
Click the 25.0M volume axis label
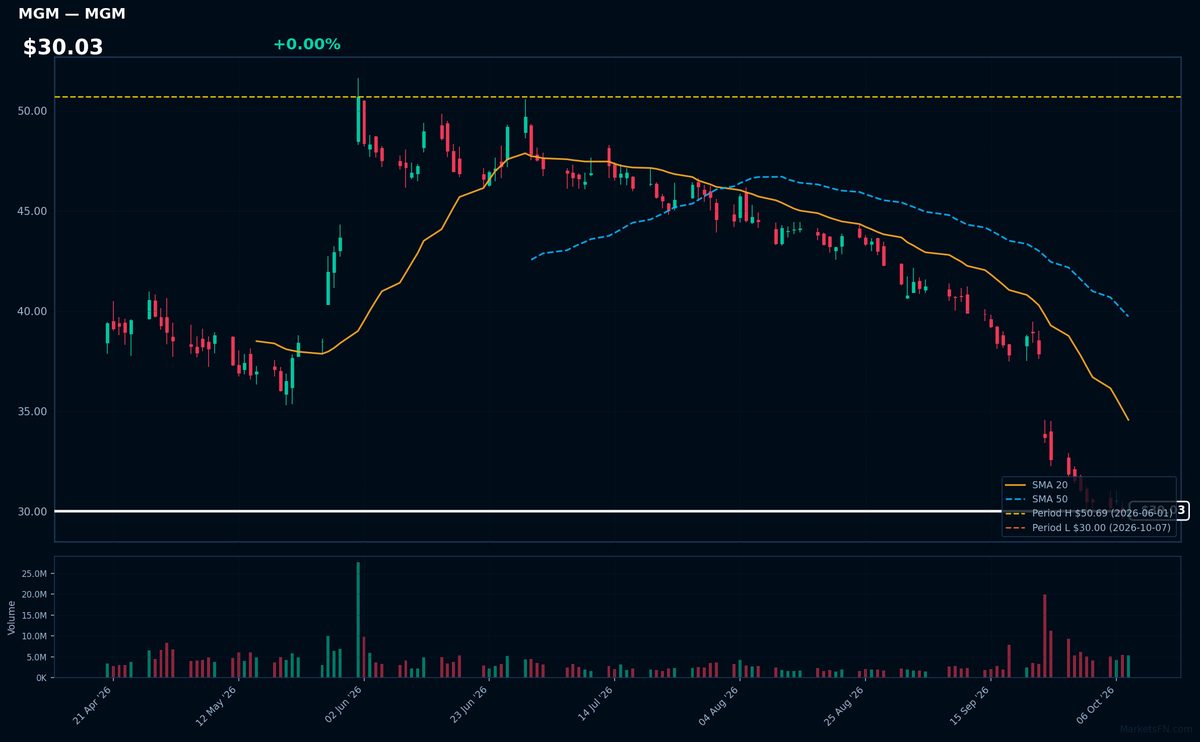click(x=35, y=574)
